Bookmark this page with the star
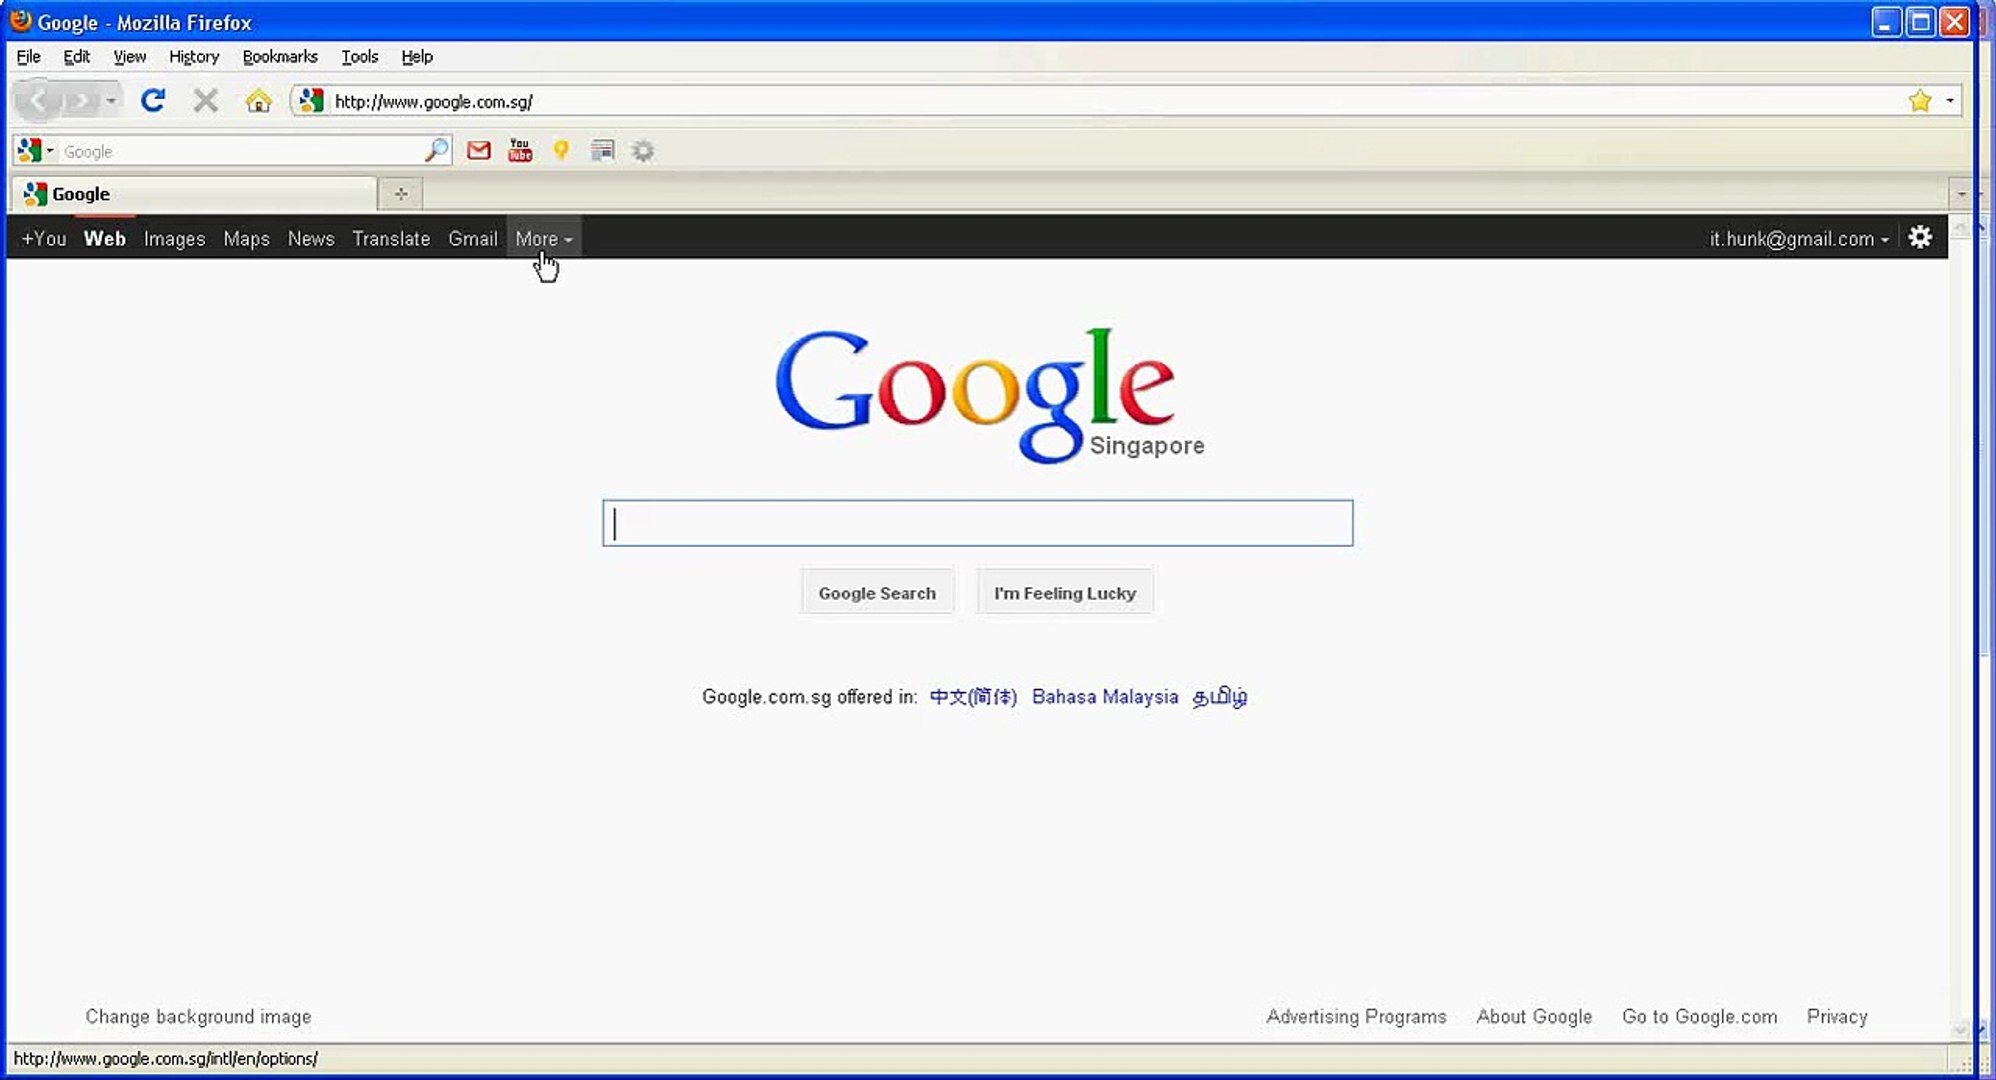Image resolution: width=1996 pixels, height=1080 pixels. [x=1919, y=101]
